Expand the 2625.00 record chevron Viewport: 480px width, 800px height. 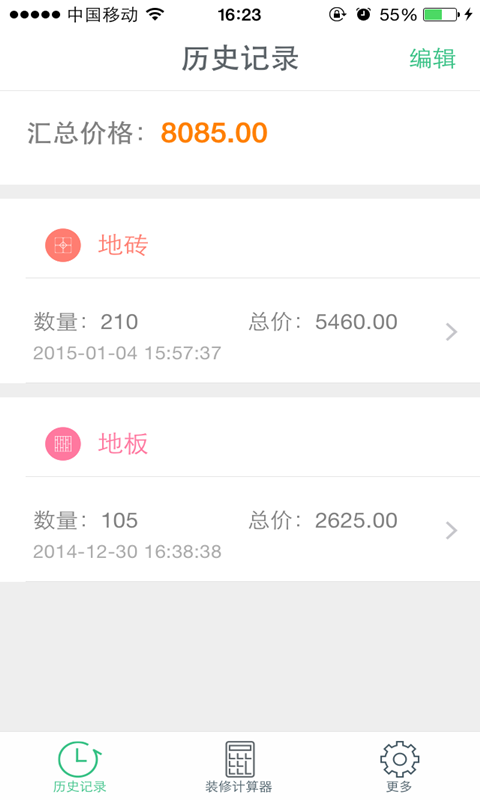pos(451,531)
